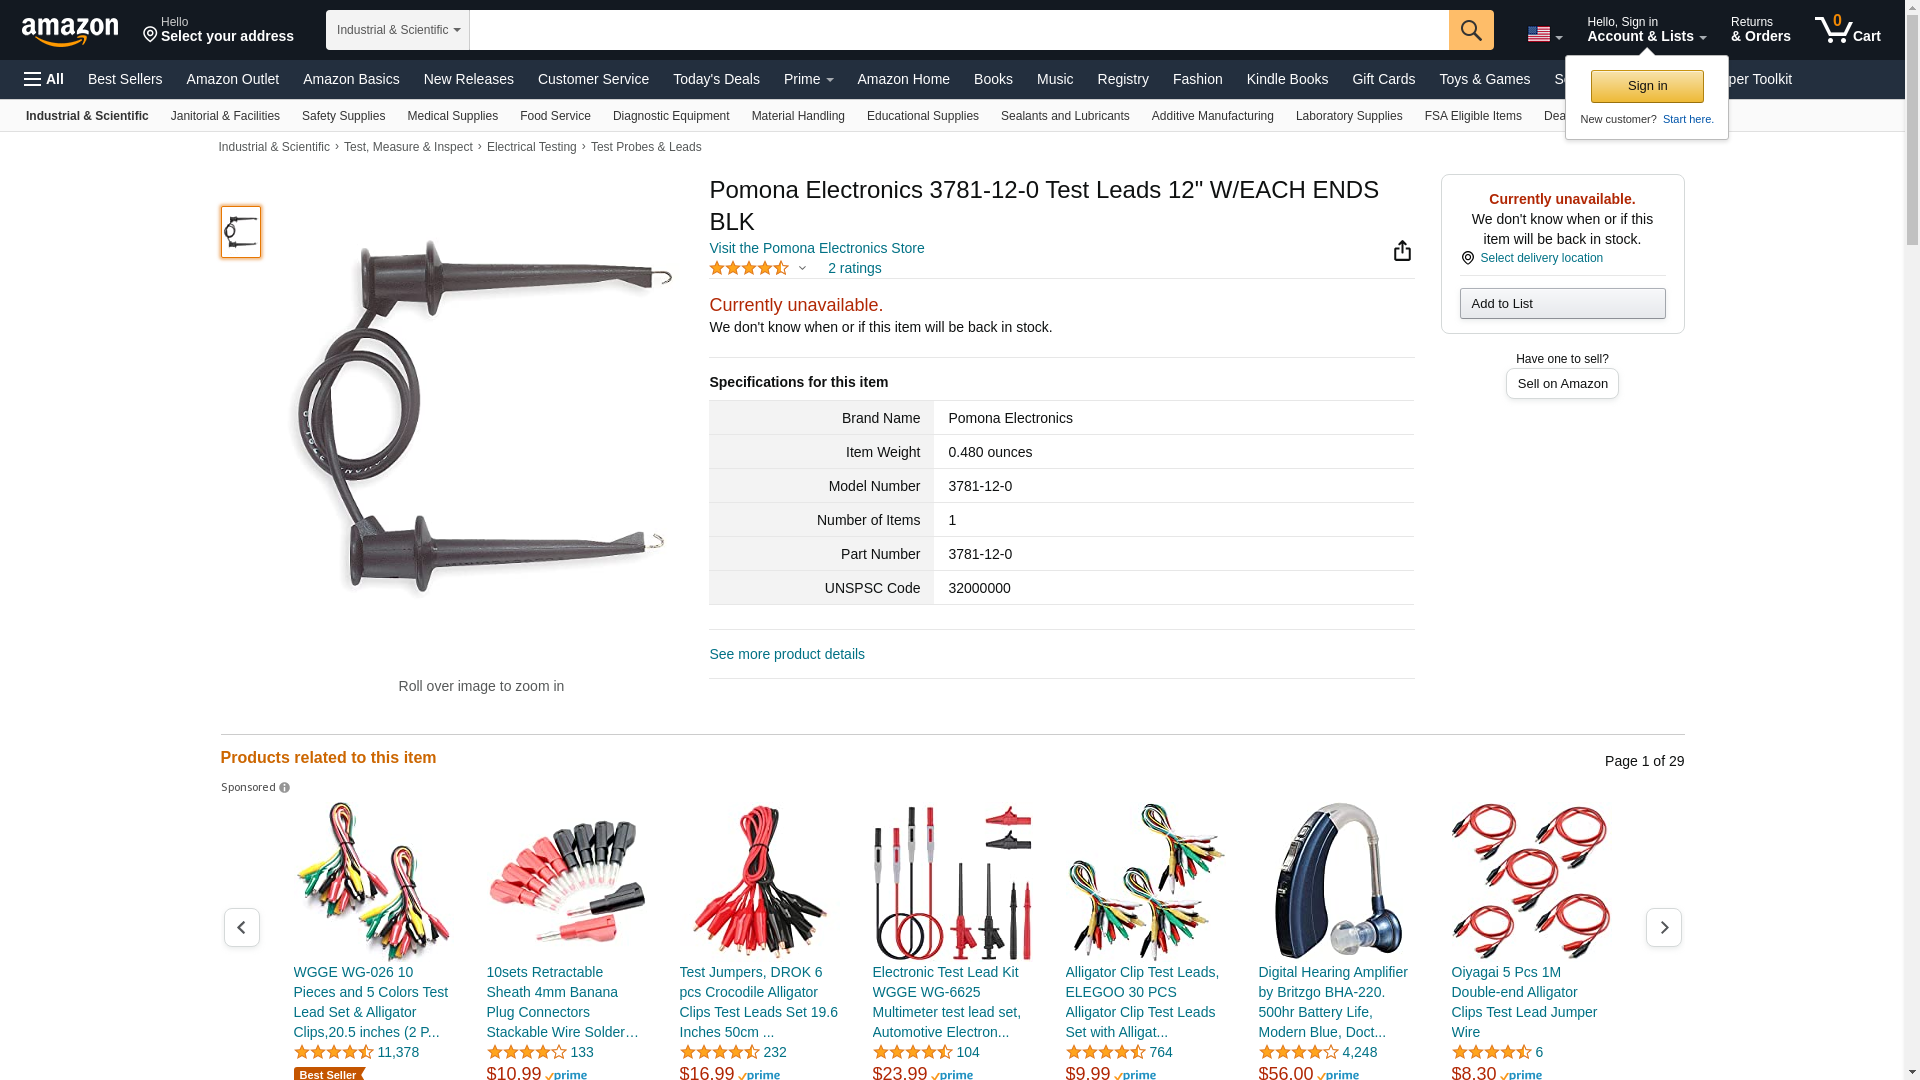Click the US flag language selector
This screenshot has width=1920, height=1080.
pos(1545,35)
